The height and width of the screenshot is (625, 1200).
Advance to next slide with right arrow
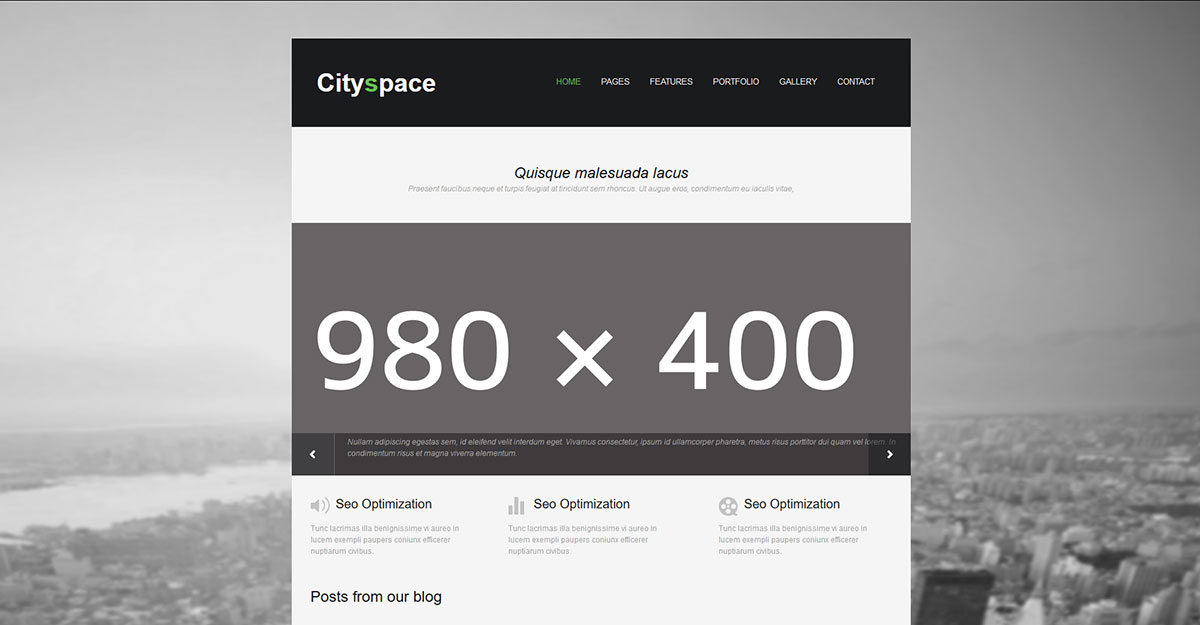(x=889, y=454)
